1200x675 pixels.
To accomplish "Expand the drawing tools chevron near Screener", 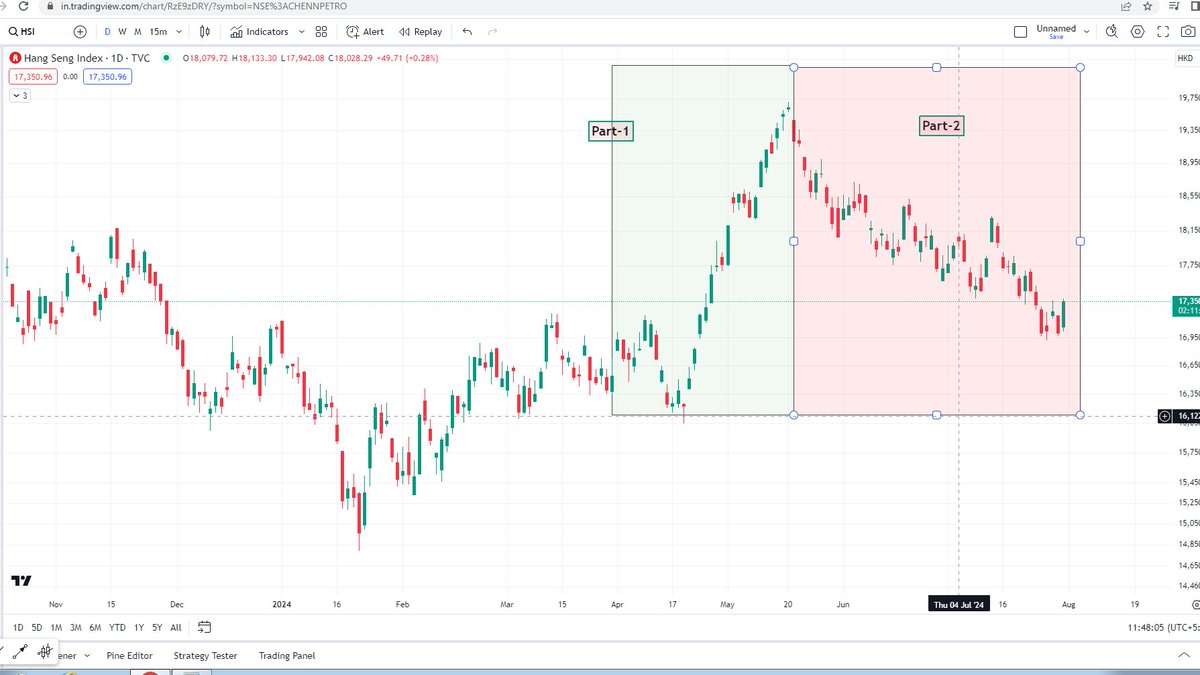I will (86, 655).
